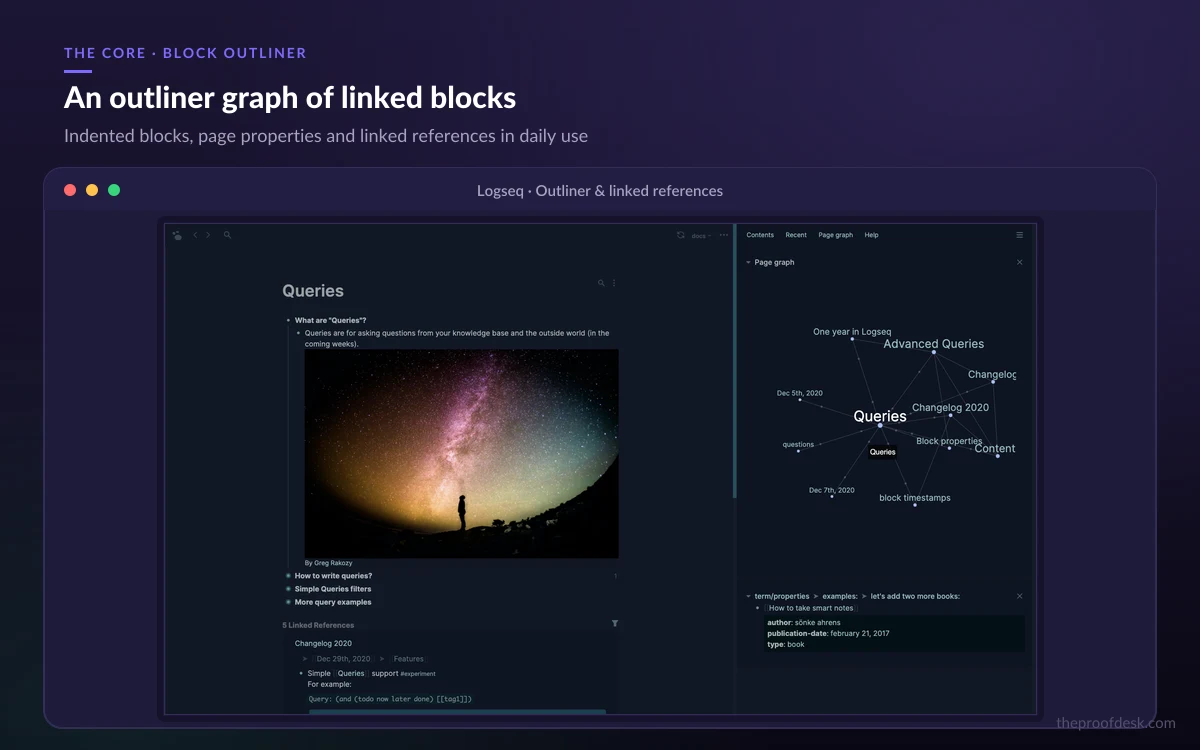Click the 'What are "Queries"?' bullet
Image resolution: width=1200 pixels, height=750 pixels.
[x=288, y=320]
